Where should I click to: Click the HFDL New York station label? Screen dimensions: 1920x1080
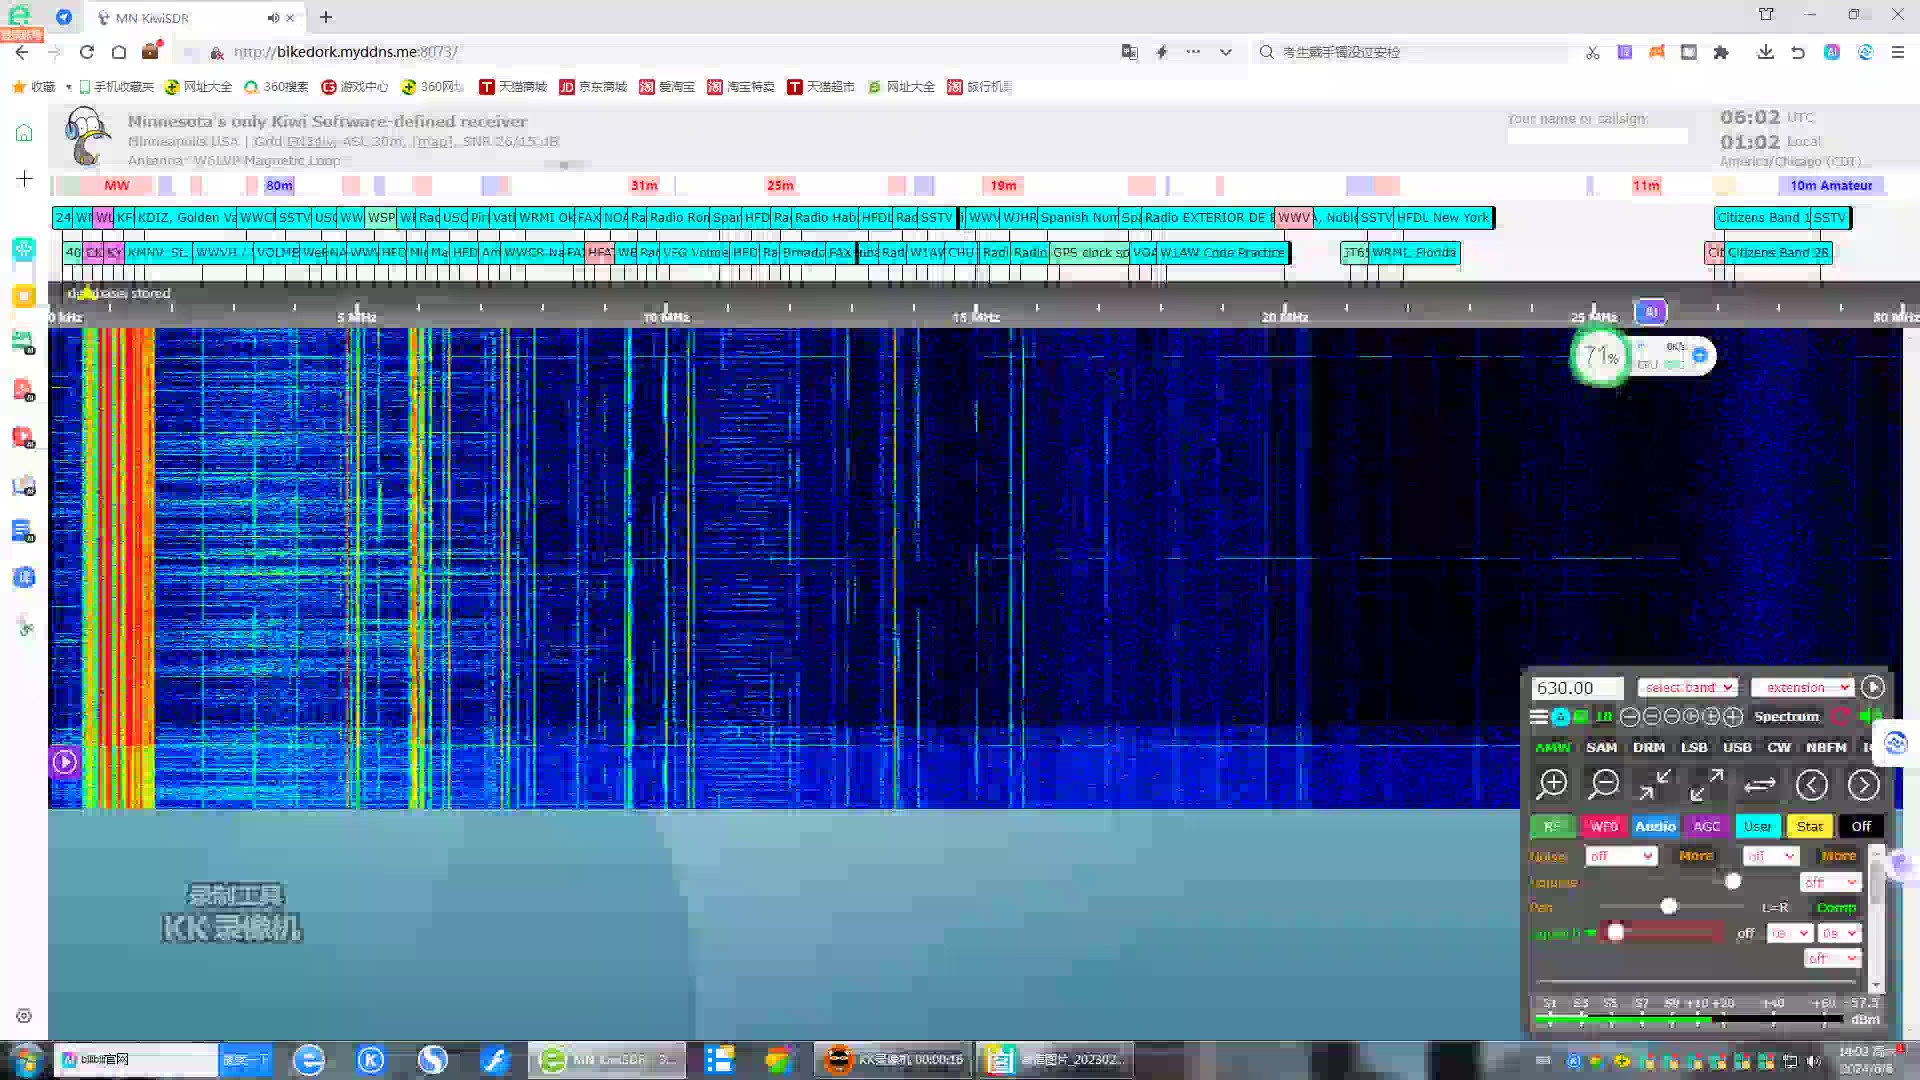(x=1443, y=217)
